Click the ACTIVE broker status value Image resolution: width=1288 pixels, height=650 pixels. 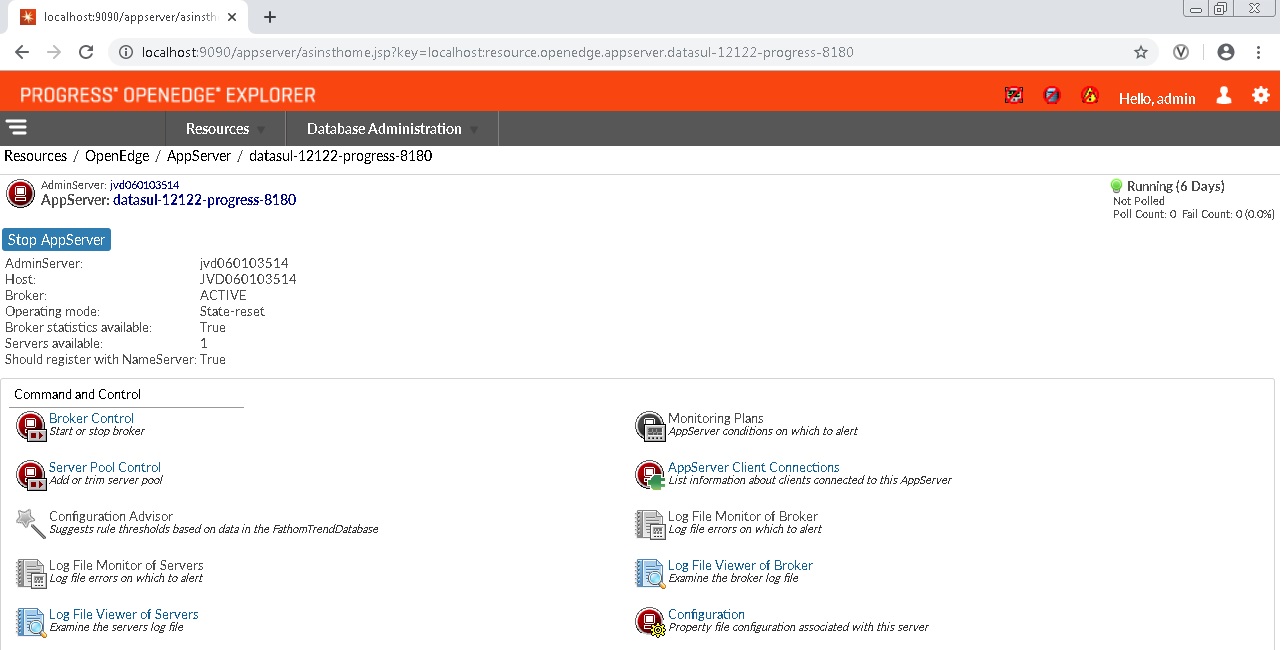(x=223, y=295)
